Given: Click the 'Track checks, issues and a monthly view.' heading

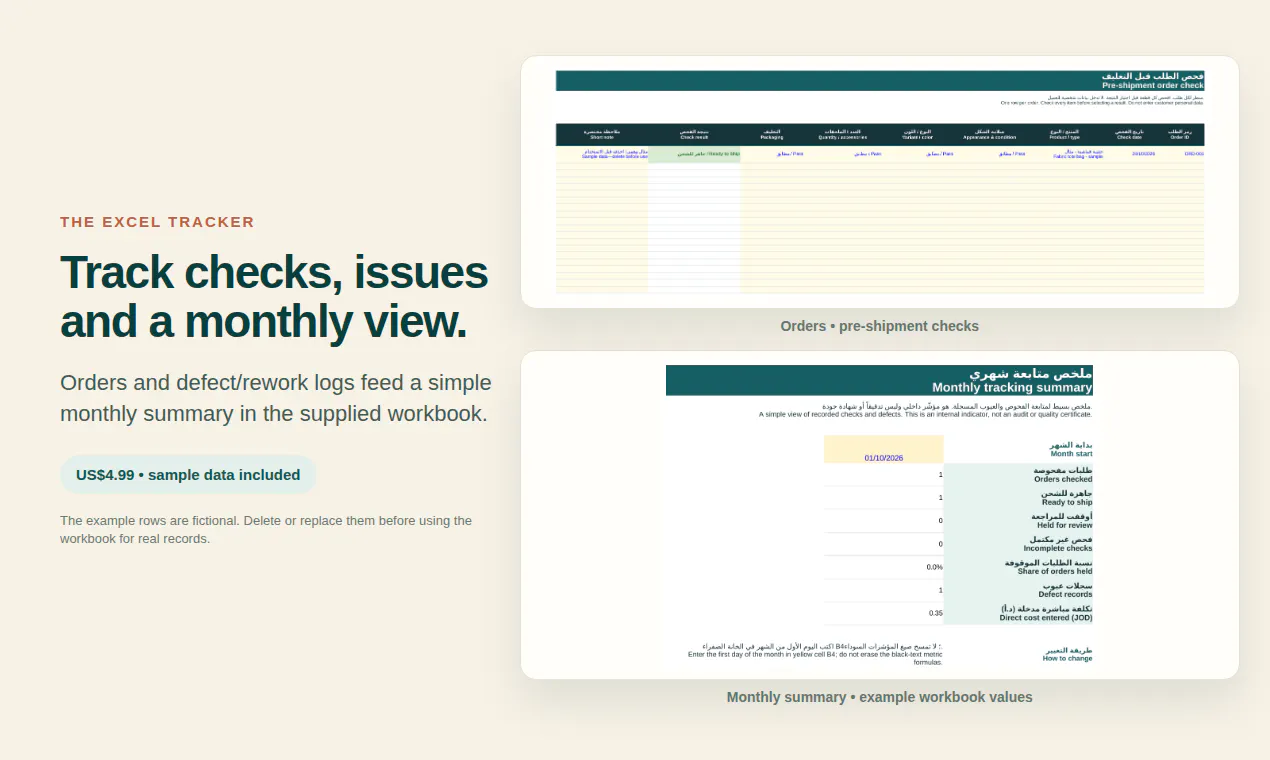Looking at the screenshot, I should point(274,297).
